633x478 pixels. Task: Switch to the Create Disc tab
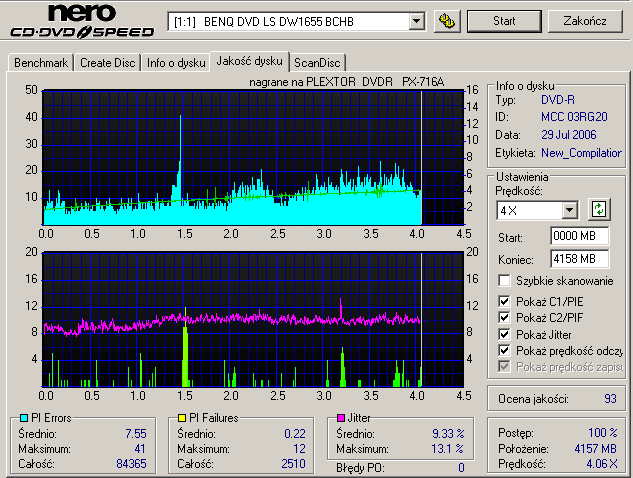point(107,63)
